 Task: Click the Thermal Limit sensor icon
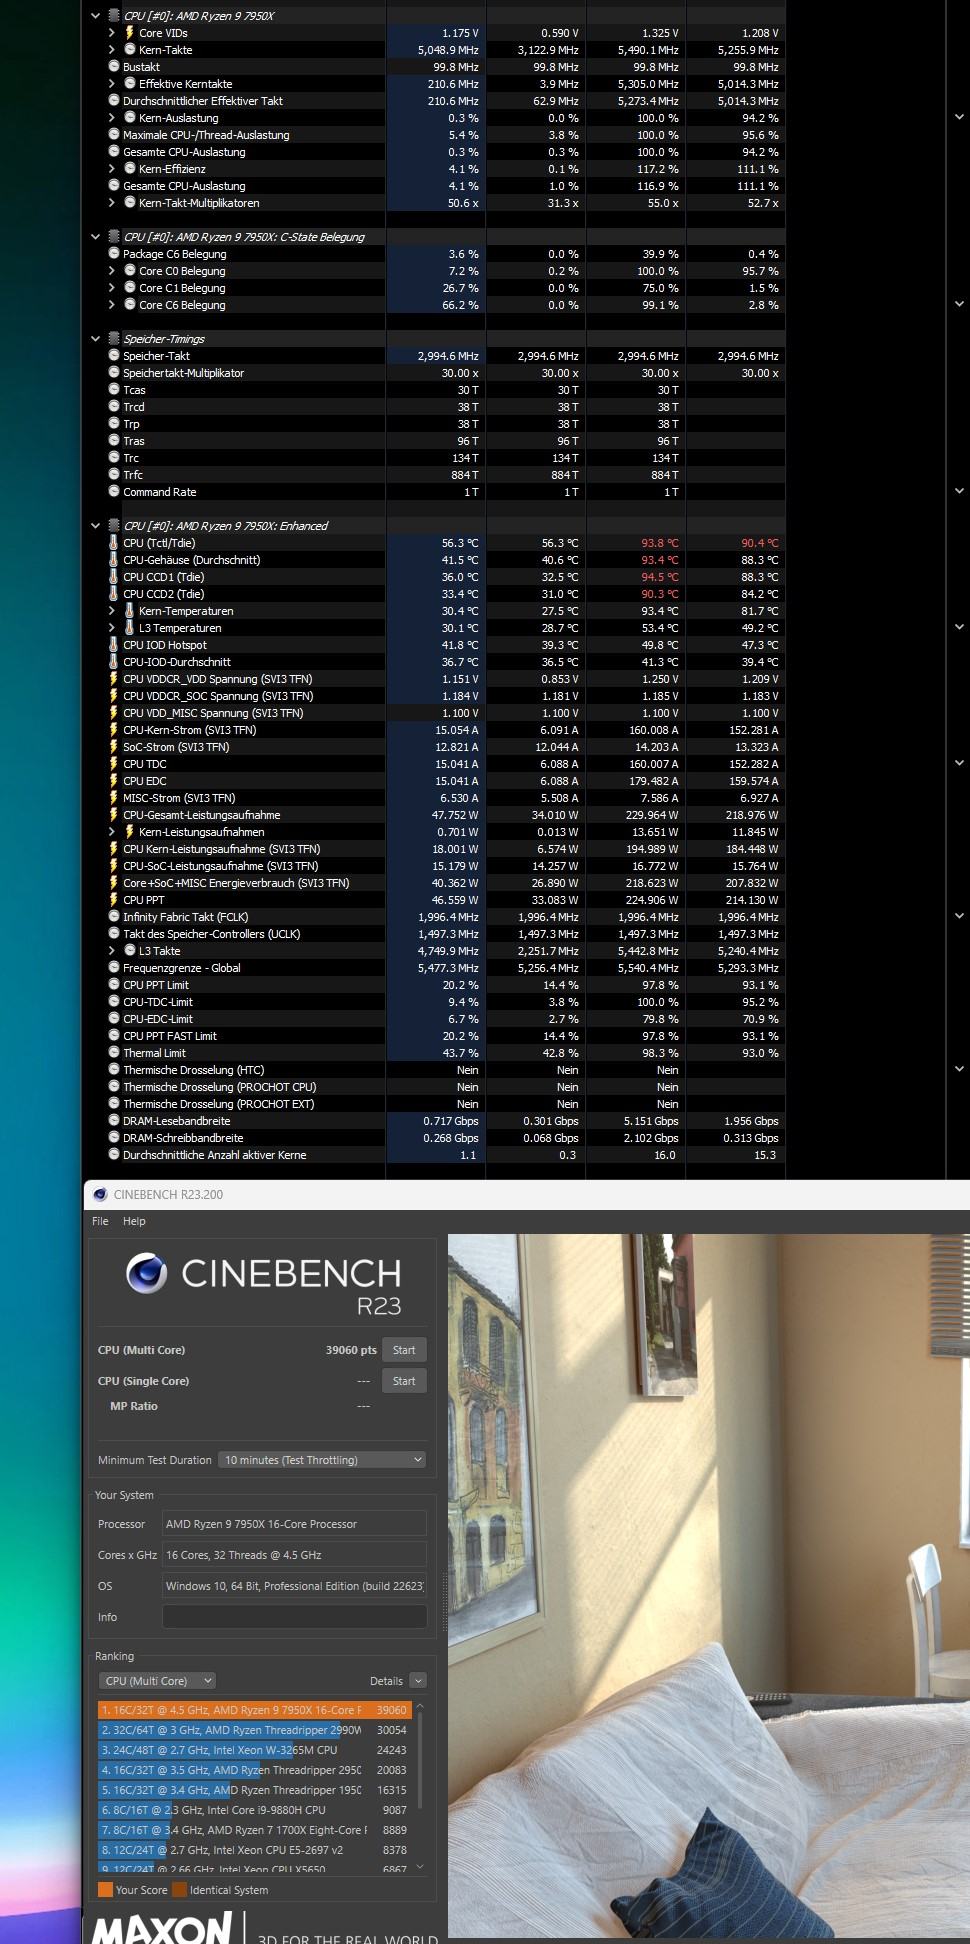click(114, 1052)
